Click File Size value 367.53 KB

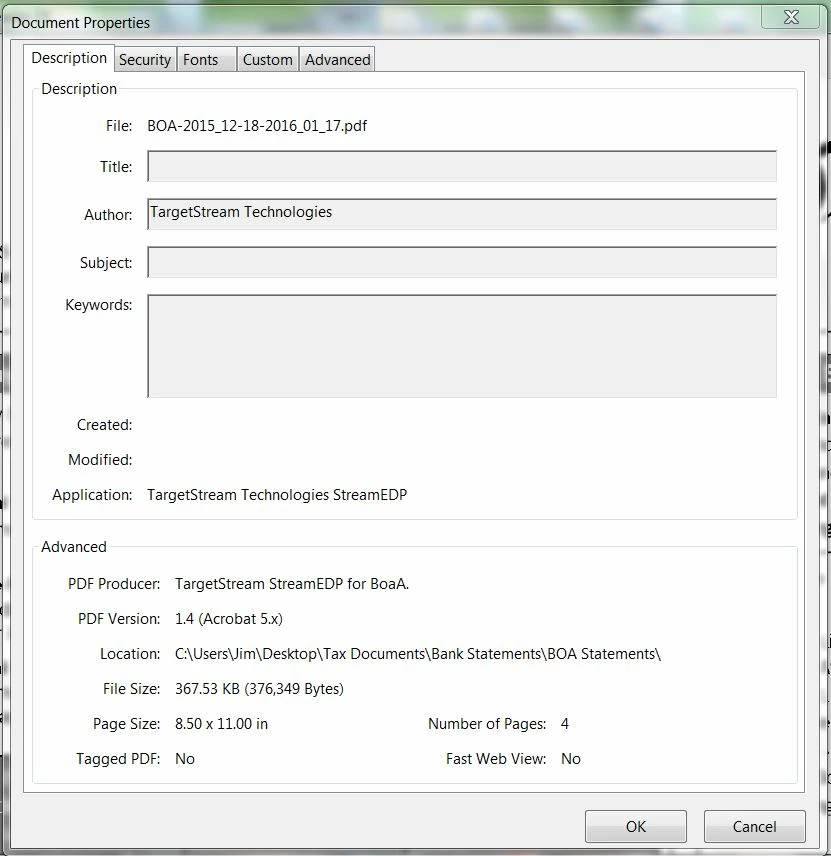coord(259,689)
